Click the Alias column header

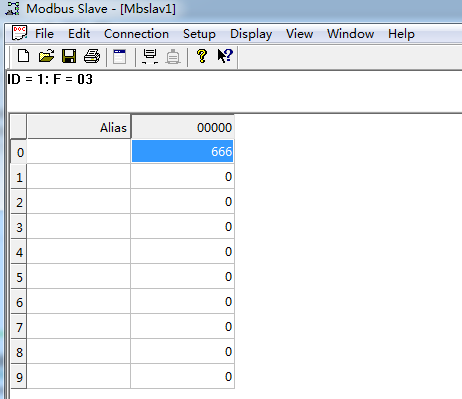click(x=79, y=127)
